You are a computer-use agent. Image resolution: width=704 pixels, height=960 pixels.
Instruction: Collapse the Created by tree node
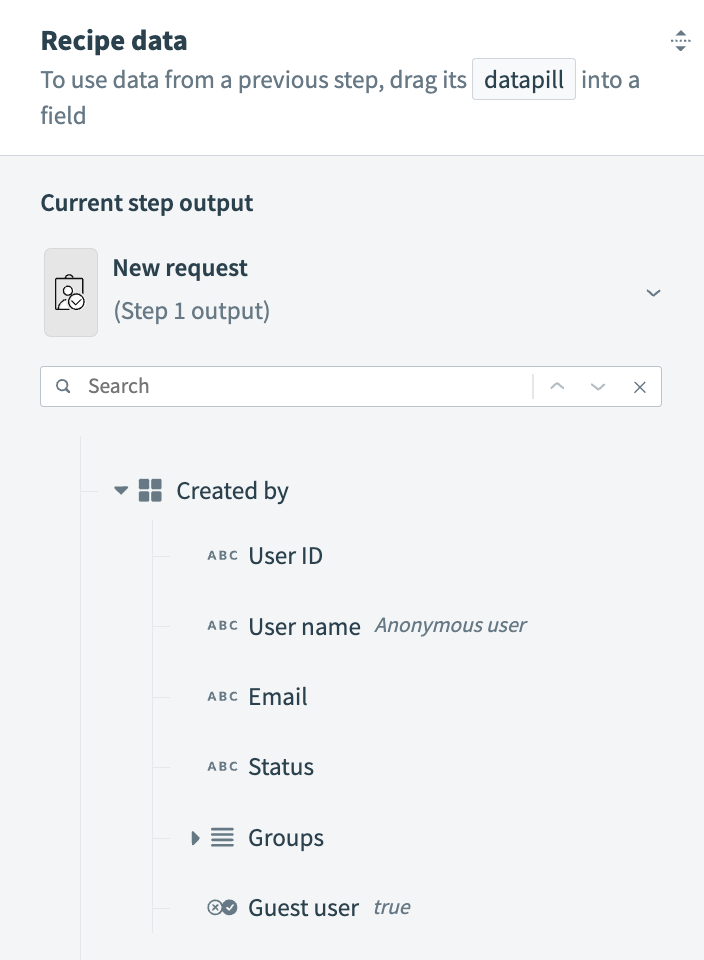[121, 491]
